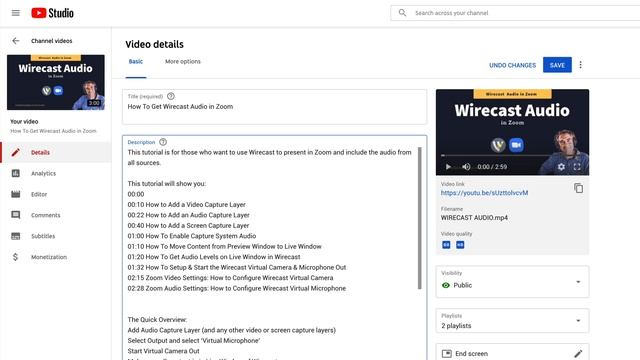The image size is (640, 360).
Task: Click the Description help question icon
Action: [x=163, y=142]
